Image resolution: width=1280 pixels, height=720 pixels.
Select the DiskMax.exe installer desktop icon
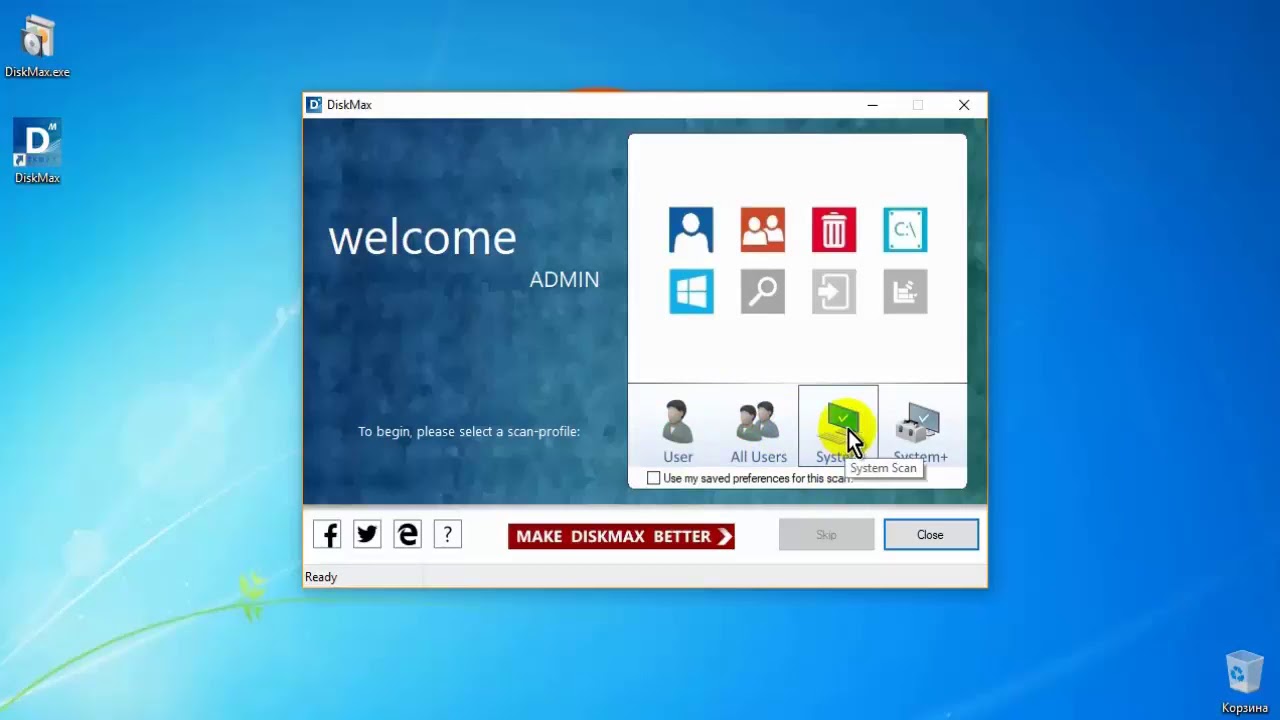tap(37, 47)
